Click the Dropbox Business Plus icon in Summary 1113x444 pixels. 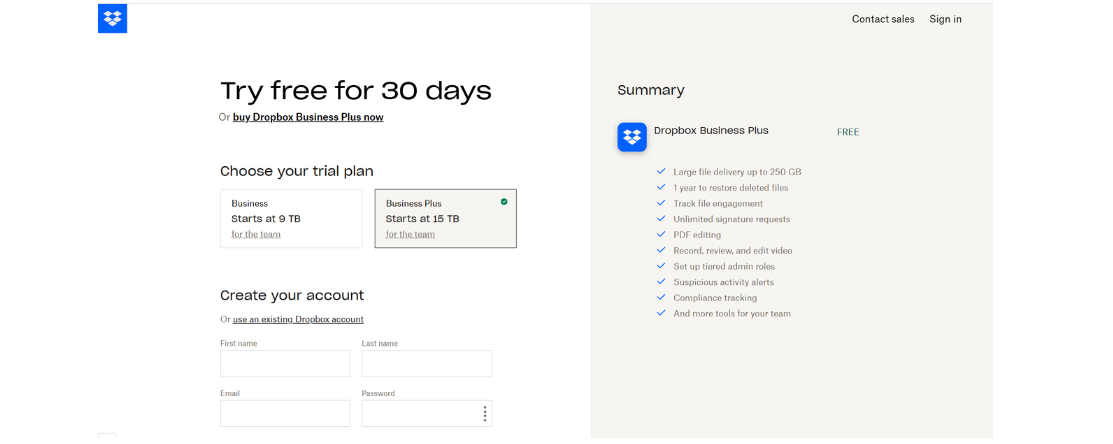(632, 137)
